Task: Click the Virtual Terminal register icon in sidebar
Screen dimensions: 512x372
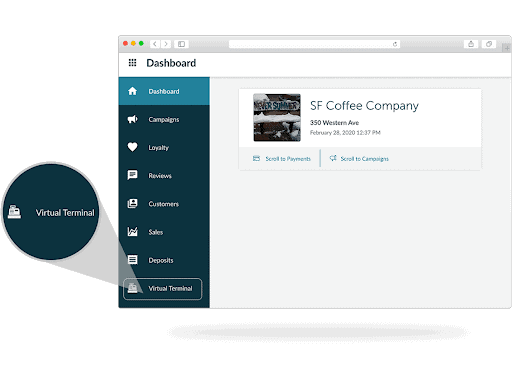Action: (132, 288)
